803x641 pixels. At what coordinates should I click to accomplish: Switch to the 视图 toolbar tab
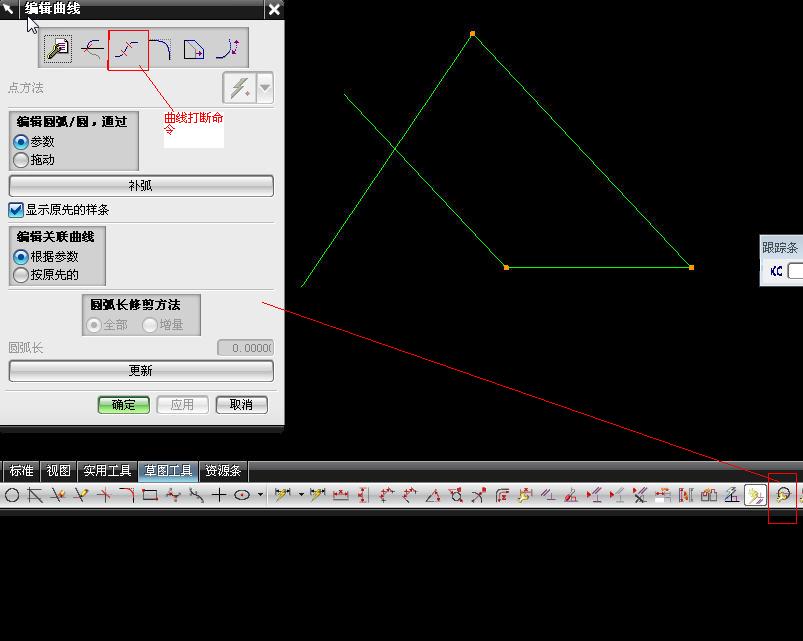click(58, 471)
